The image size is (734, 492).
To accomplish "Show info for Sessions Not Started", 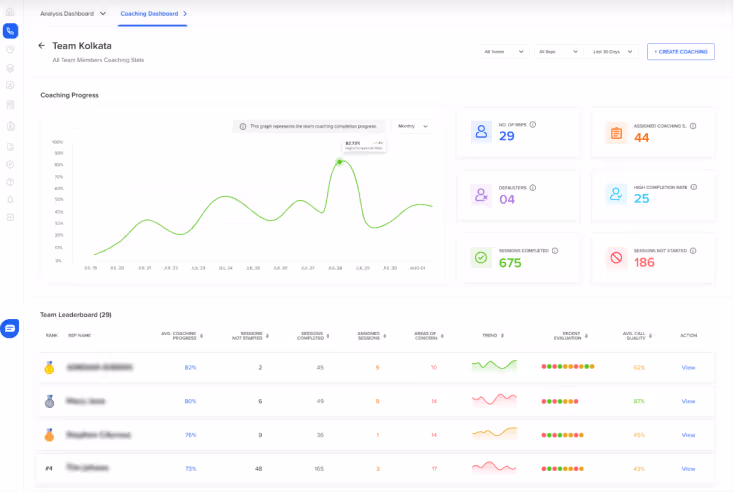I will coord(693,251).
